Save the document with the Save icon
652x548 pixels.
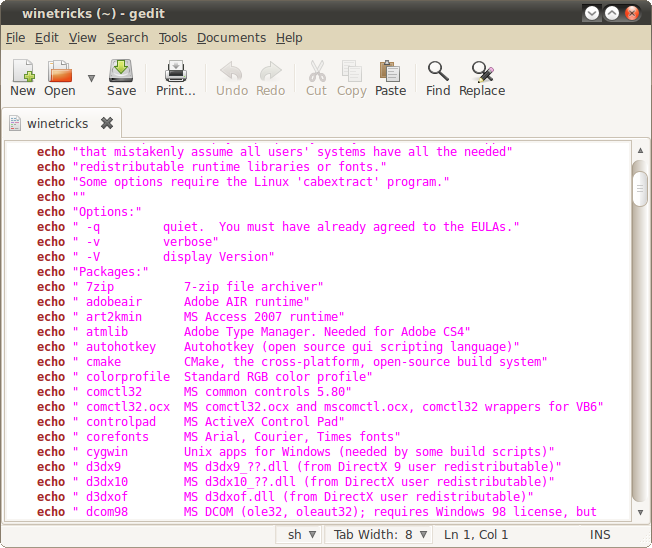click(x=121, y=72)
